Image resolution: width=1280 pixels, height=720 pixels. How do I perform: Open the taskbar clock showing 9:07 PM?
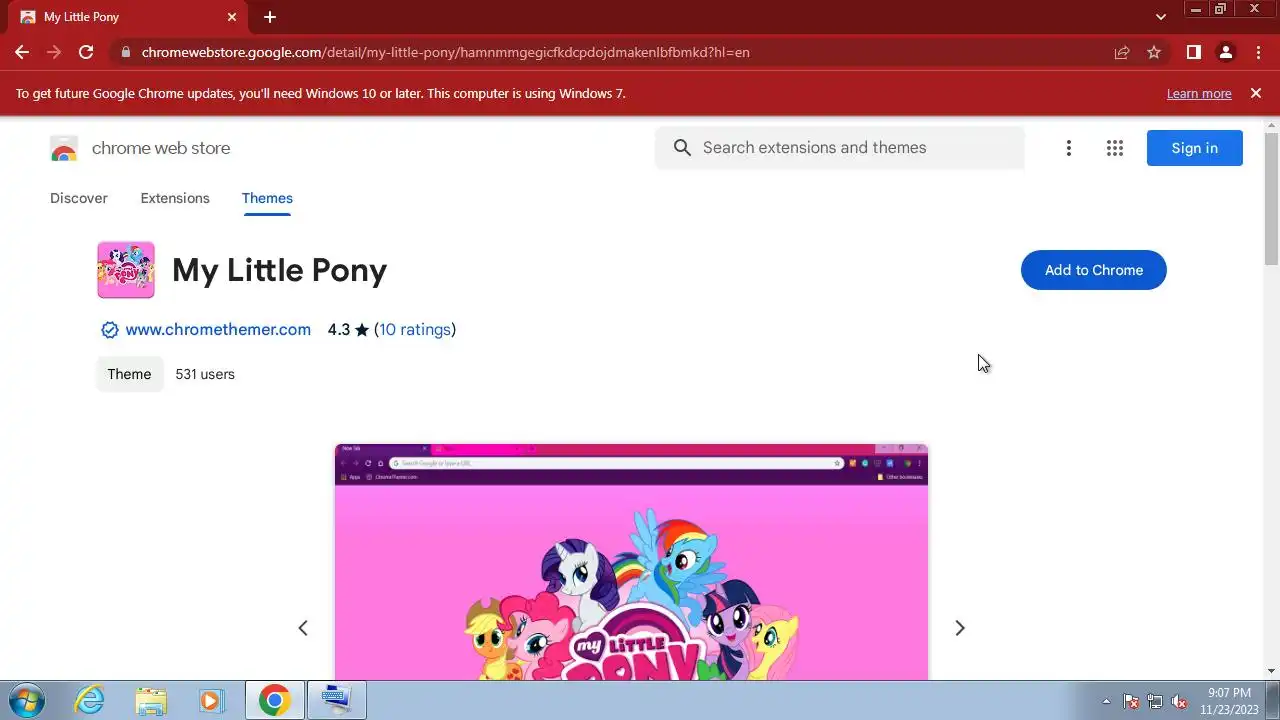click(x=1229, y=701)
